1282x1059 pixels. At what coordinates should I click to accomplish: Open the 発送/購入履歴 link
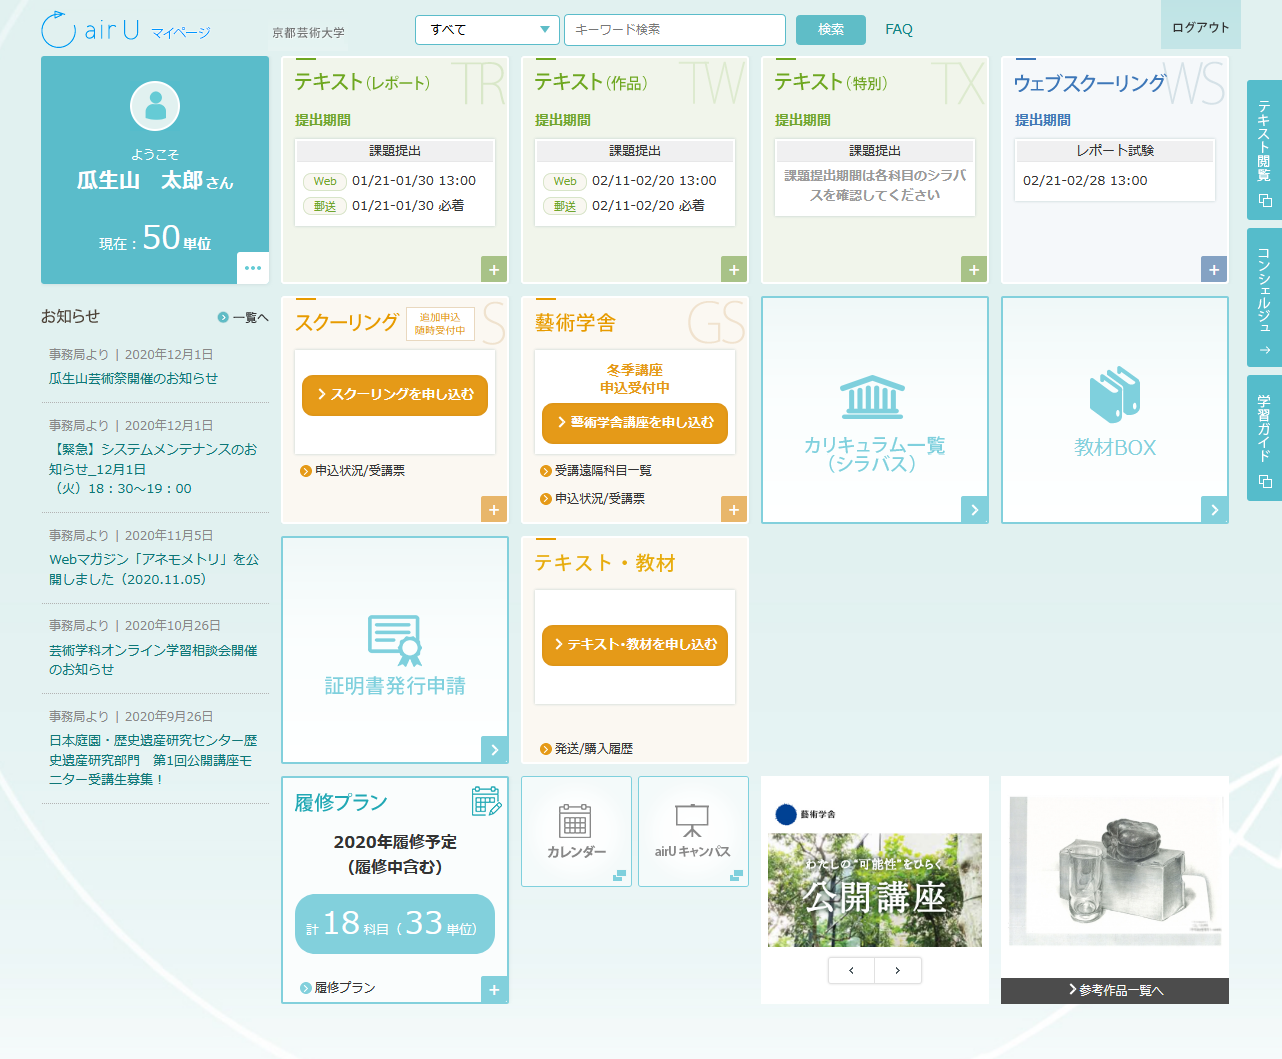[x=586, y=749]
